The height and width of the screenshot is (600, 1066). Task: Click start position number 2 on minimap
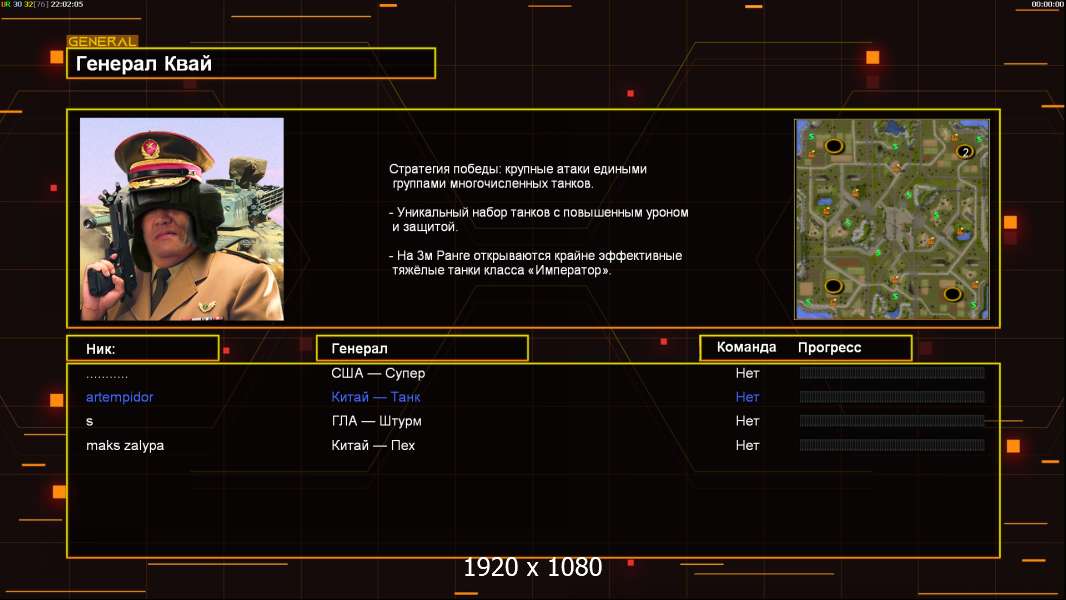coord(964,152)
